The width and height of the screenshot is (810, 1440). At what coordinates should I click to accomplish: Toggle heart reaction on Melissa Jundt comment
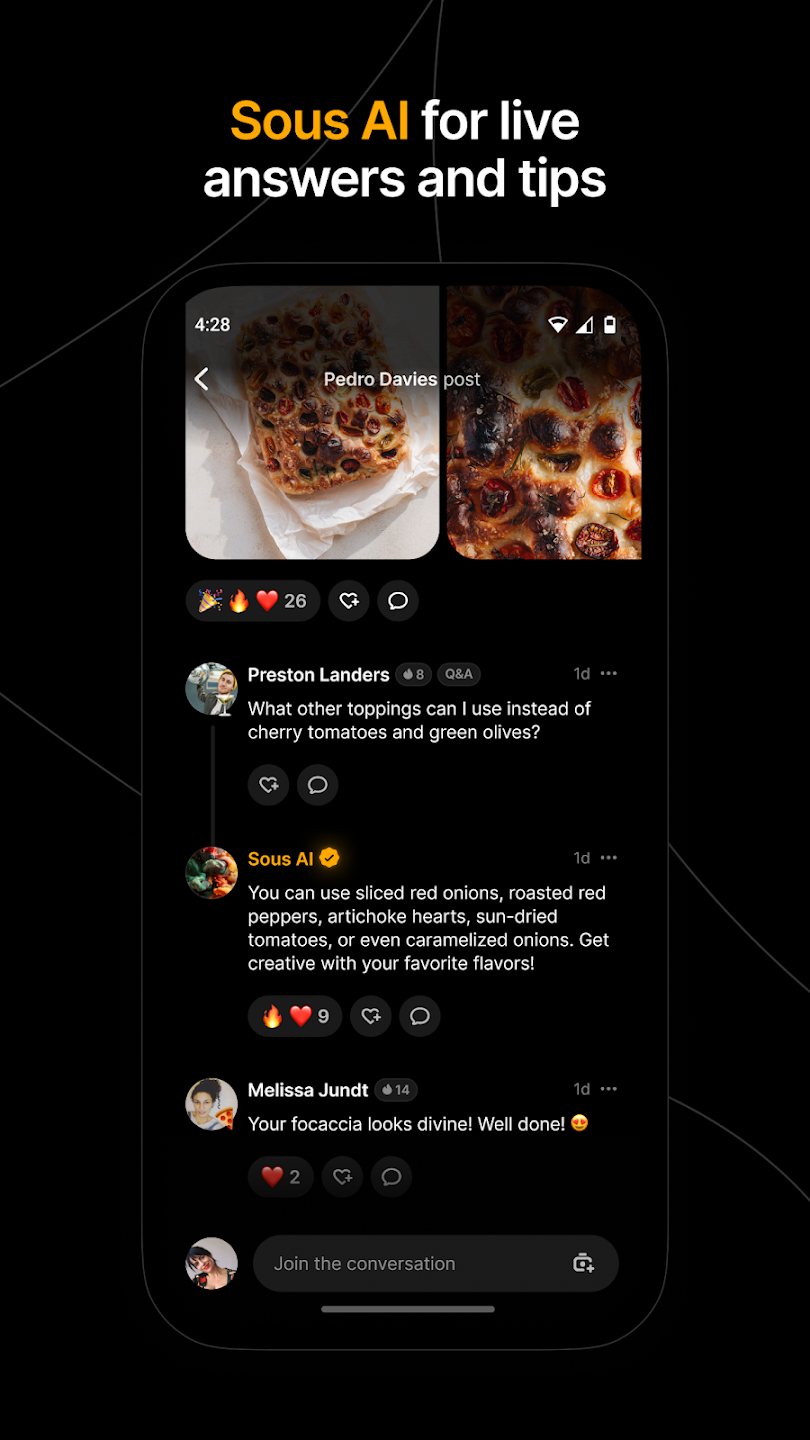pyautogui.click(x=281, y=1177)
